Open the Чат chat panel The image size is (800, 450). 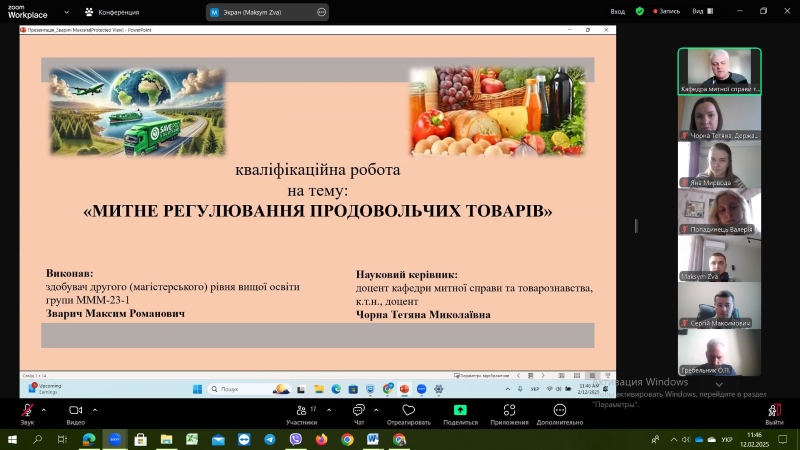point(359,414)
